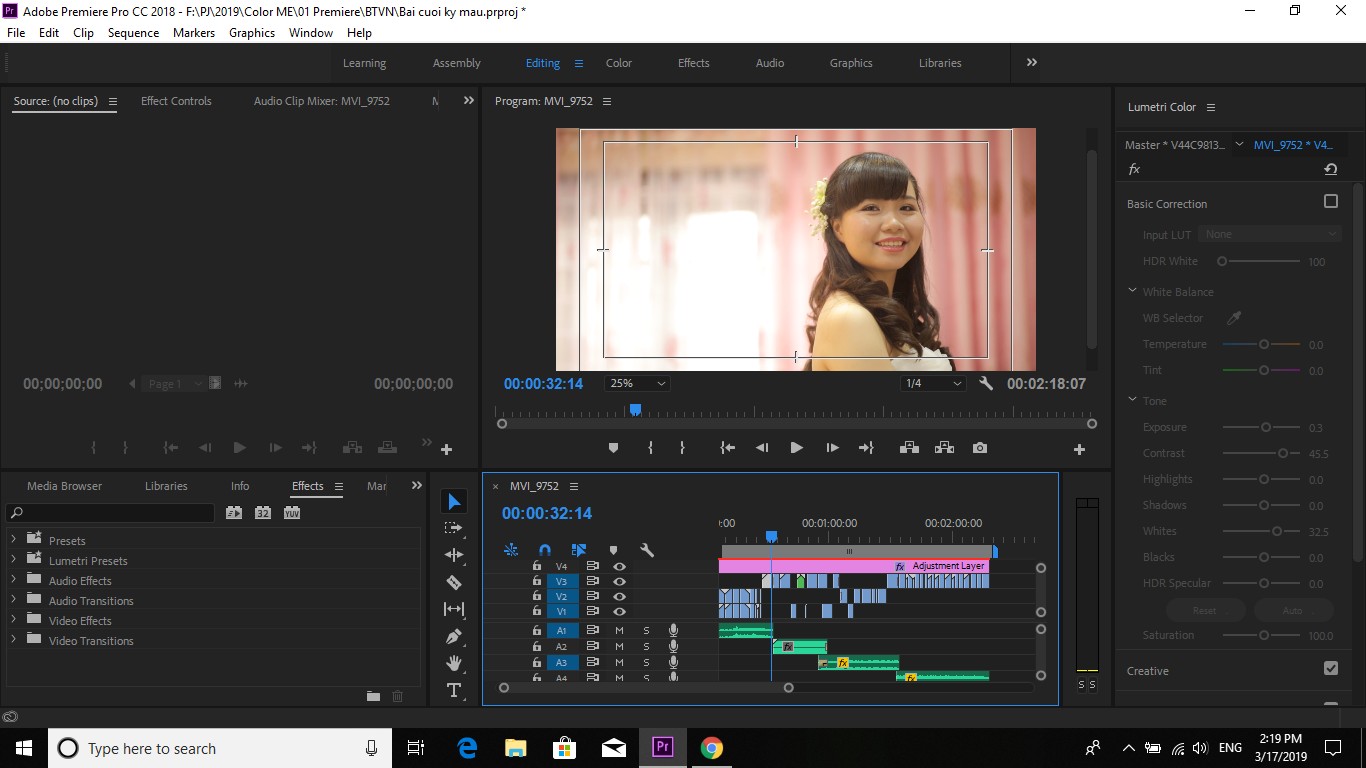Screen dimensions: 1366x768
Task: Click the Lift button in Program monitor
Action: click(x=909, y=448)
